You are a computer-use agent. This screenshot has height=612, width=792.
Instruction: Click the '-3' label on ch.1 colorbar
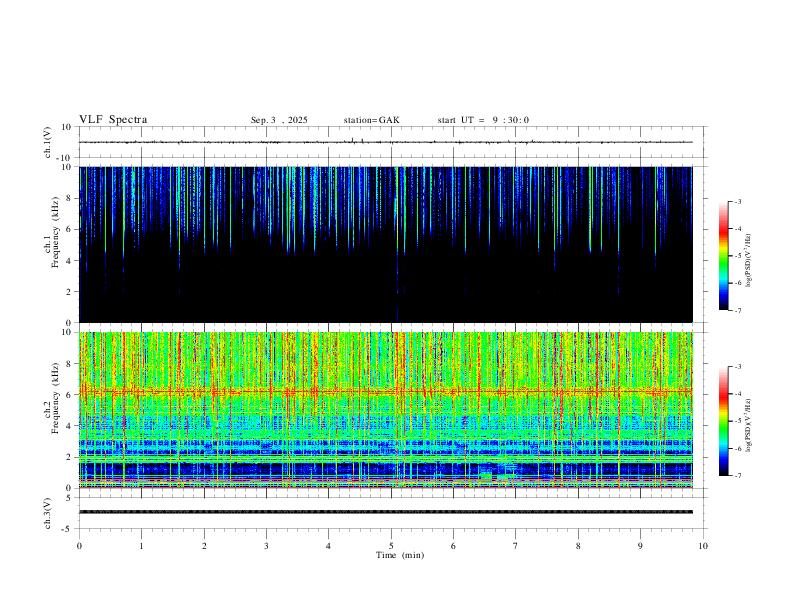click(737, 201)
